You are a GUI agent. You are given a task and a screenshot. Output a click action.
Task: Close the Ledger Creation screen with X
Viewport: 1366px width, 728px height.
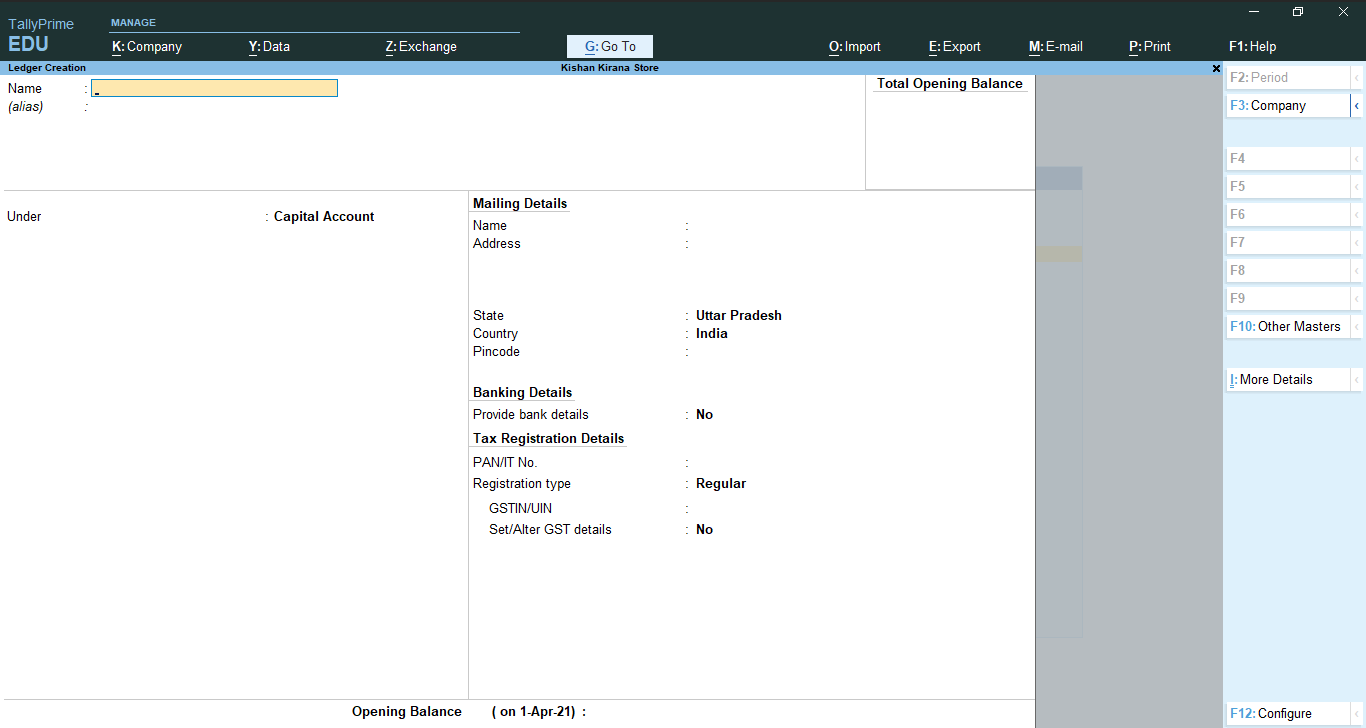coord(1216,69)
